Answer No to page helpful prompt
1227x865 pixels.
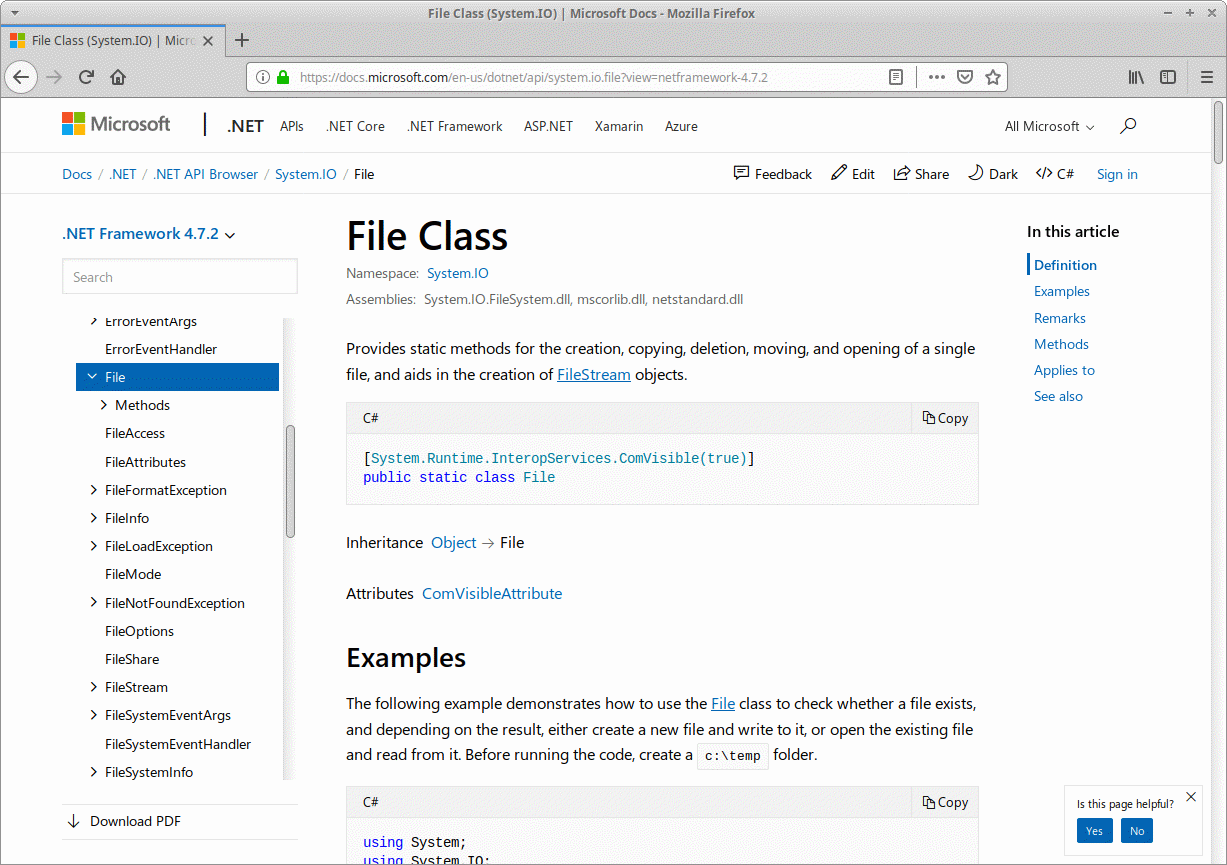[x=1136, y=831]
